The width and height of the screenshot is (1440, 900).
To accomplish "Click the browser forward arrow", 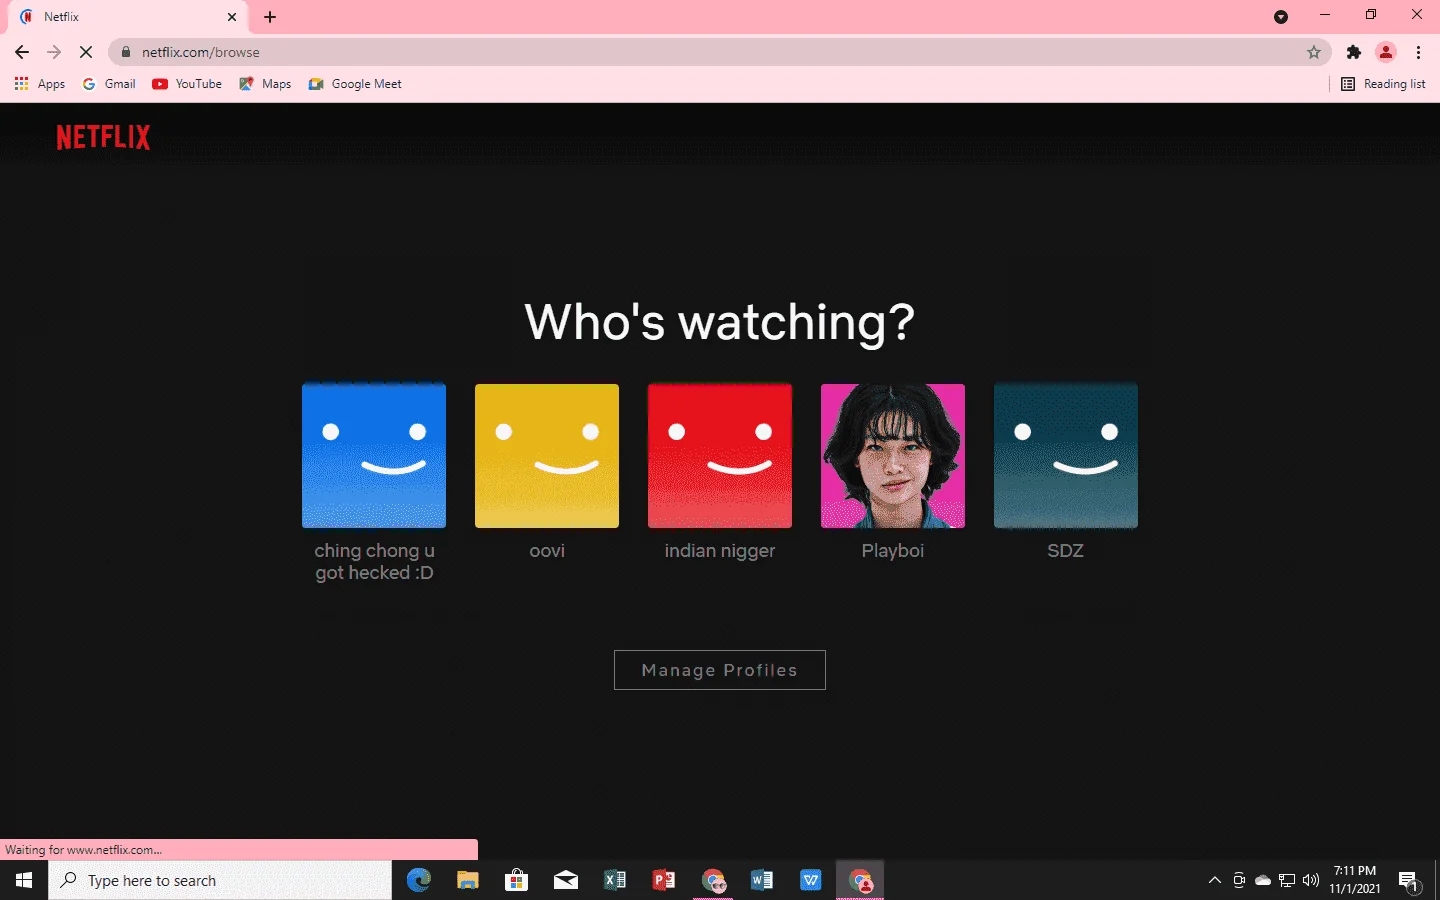I will tap(54, 52).
